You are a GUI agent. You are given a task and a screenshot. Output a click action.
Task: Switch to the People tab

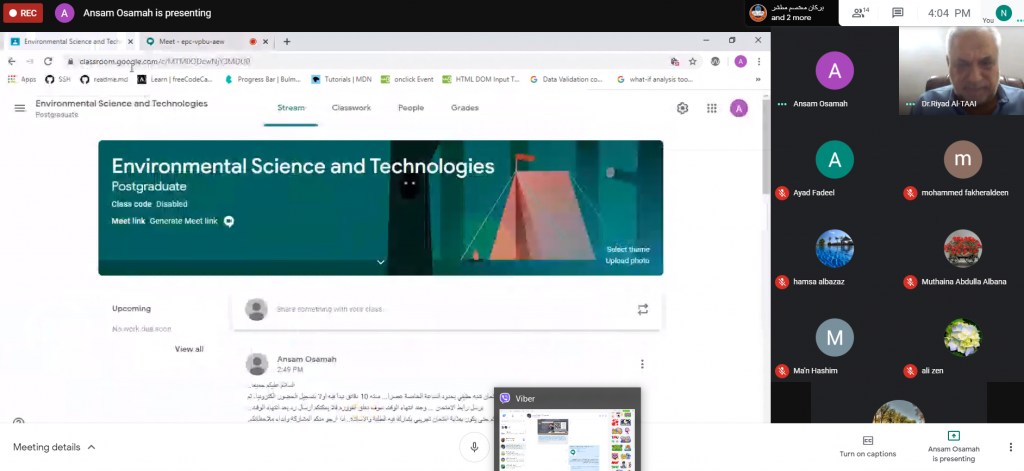[410, 107]
